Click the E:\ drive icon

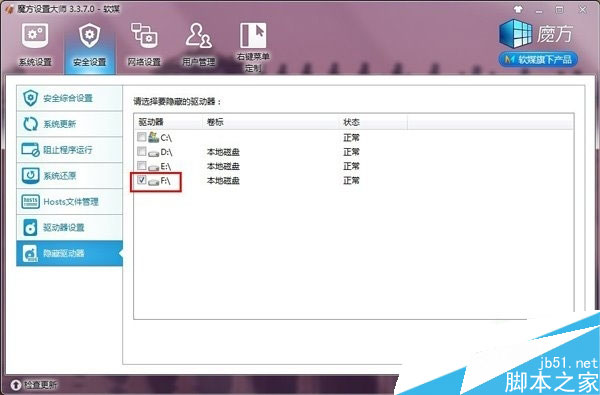[x=153, y=167]
